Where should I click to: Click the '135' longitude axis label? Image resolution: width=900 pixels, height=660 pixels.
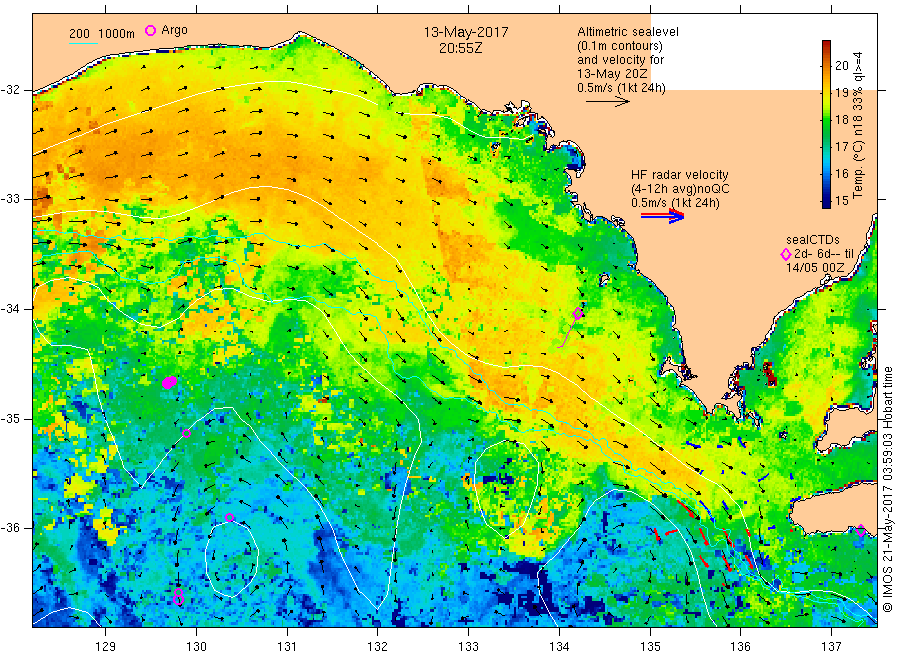[650, 647]
